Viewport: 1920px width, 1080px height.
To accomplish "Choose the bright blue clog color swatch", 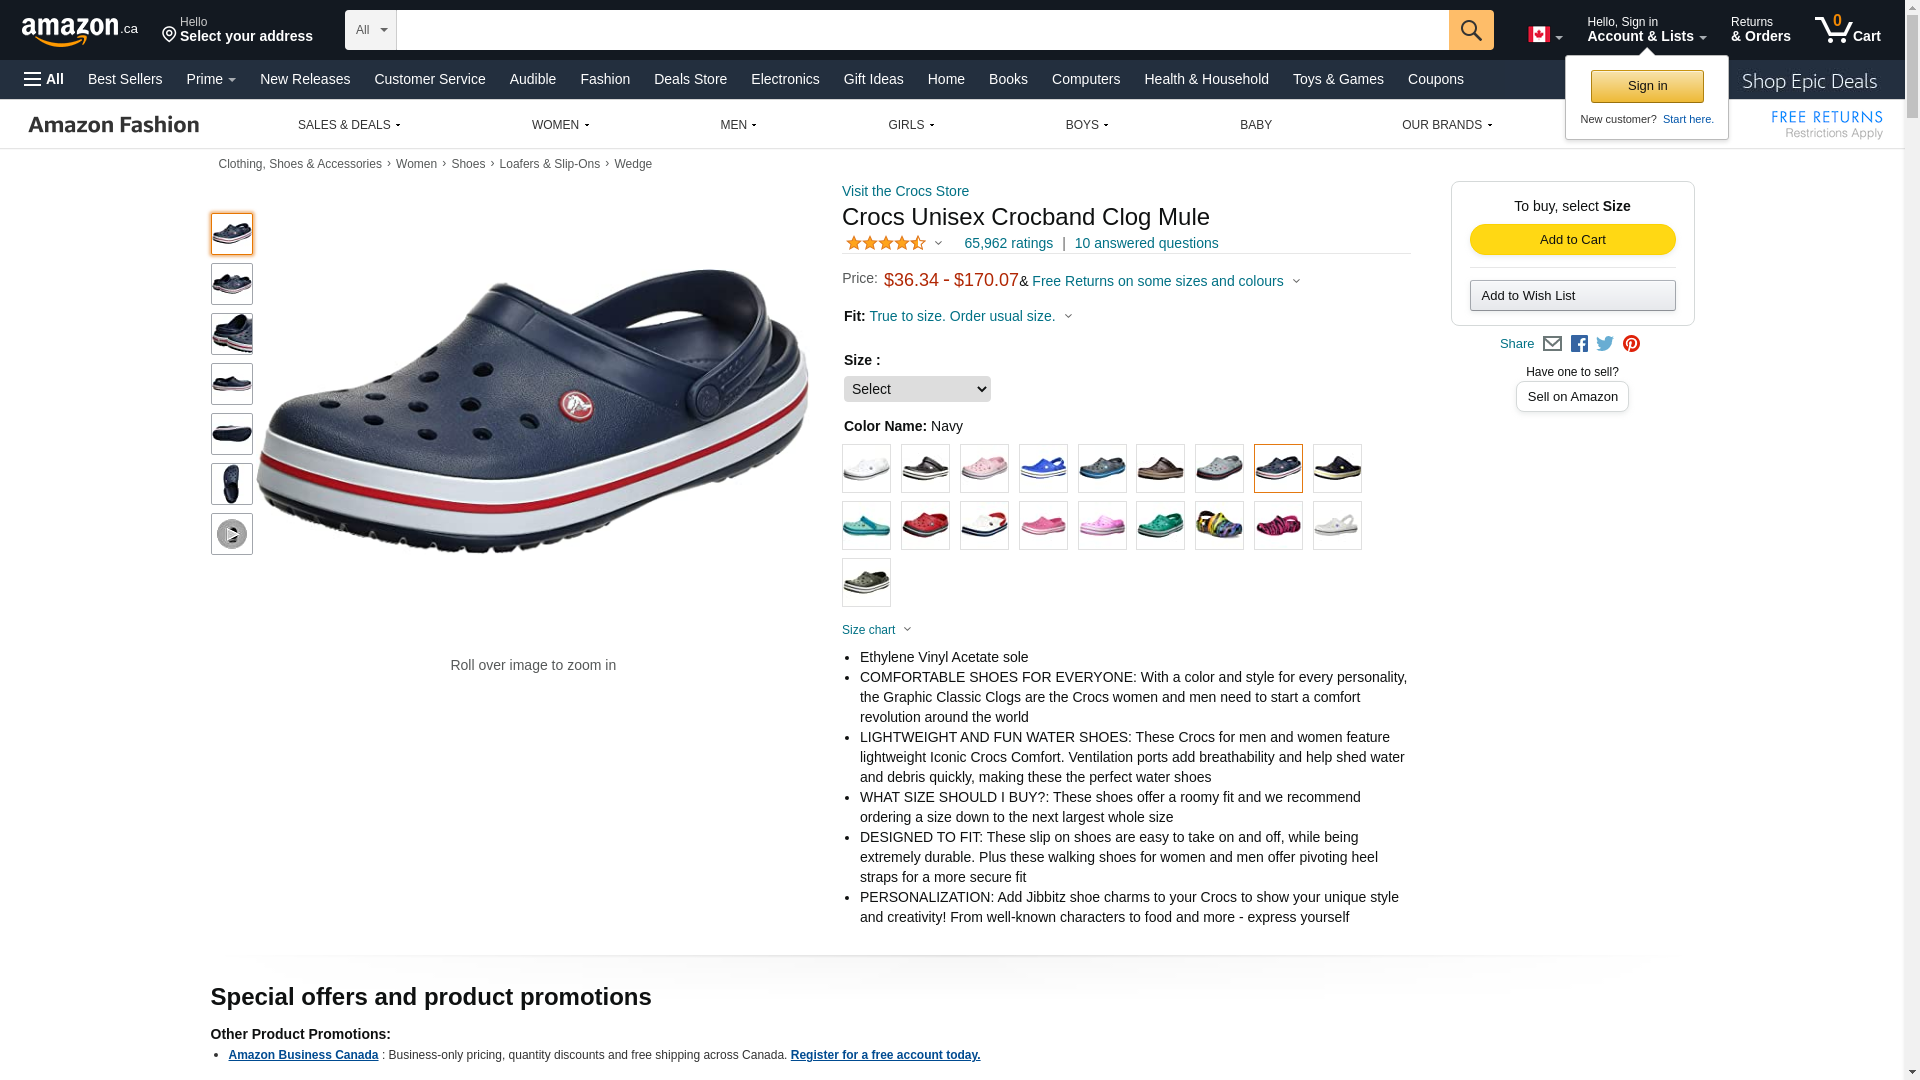I will (1043, 469).
